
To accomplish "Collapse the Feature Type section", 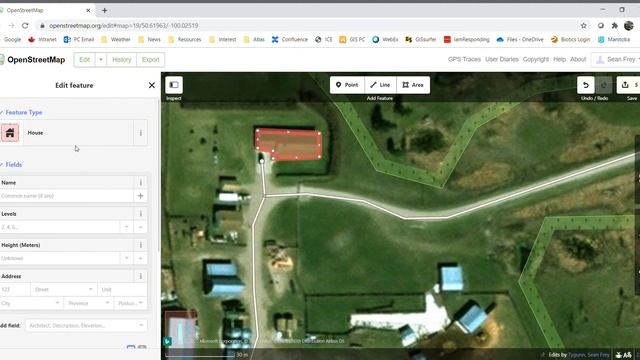I will [x=21, y=112].
